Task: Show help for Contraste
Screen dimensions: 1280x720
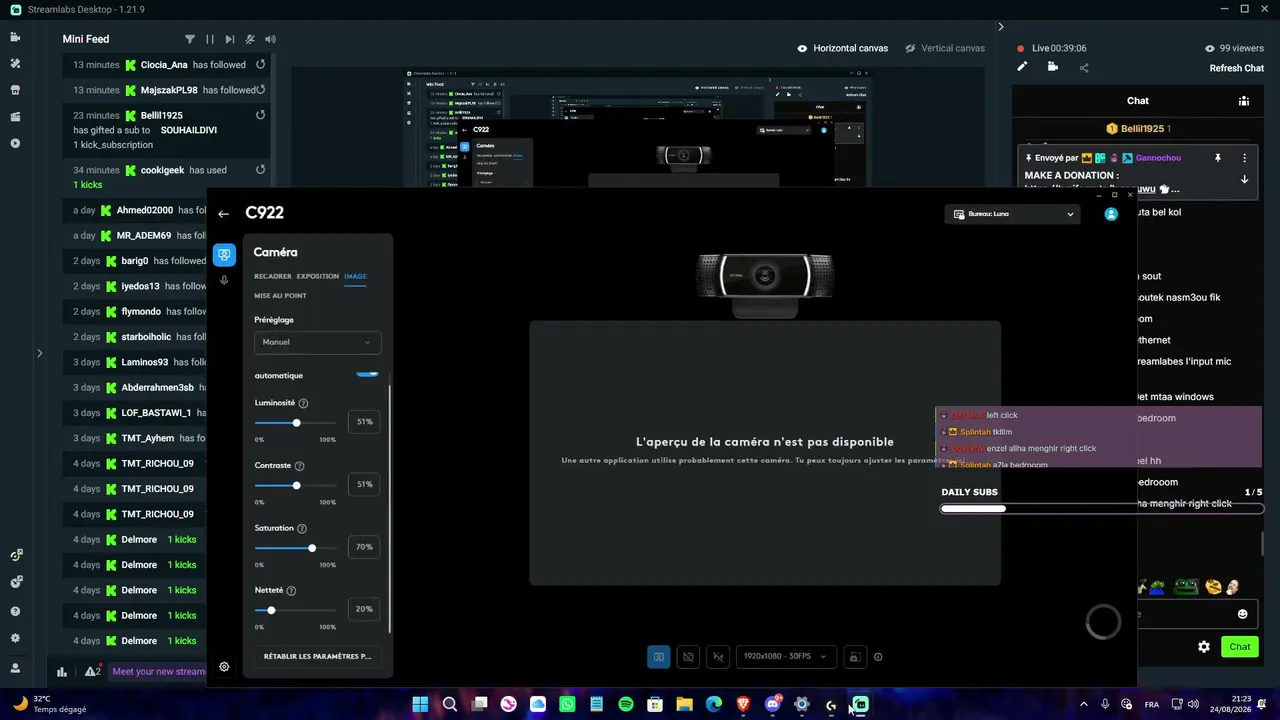Action: tap(300, 466)
